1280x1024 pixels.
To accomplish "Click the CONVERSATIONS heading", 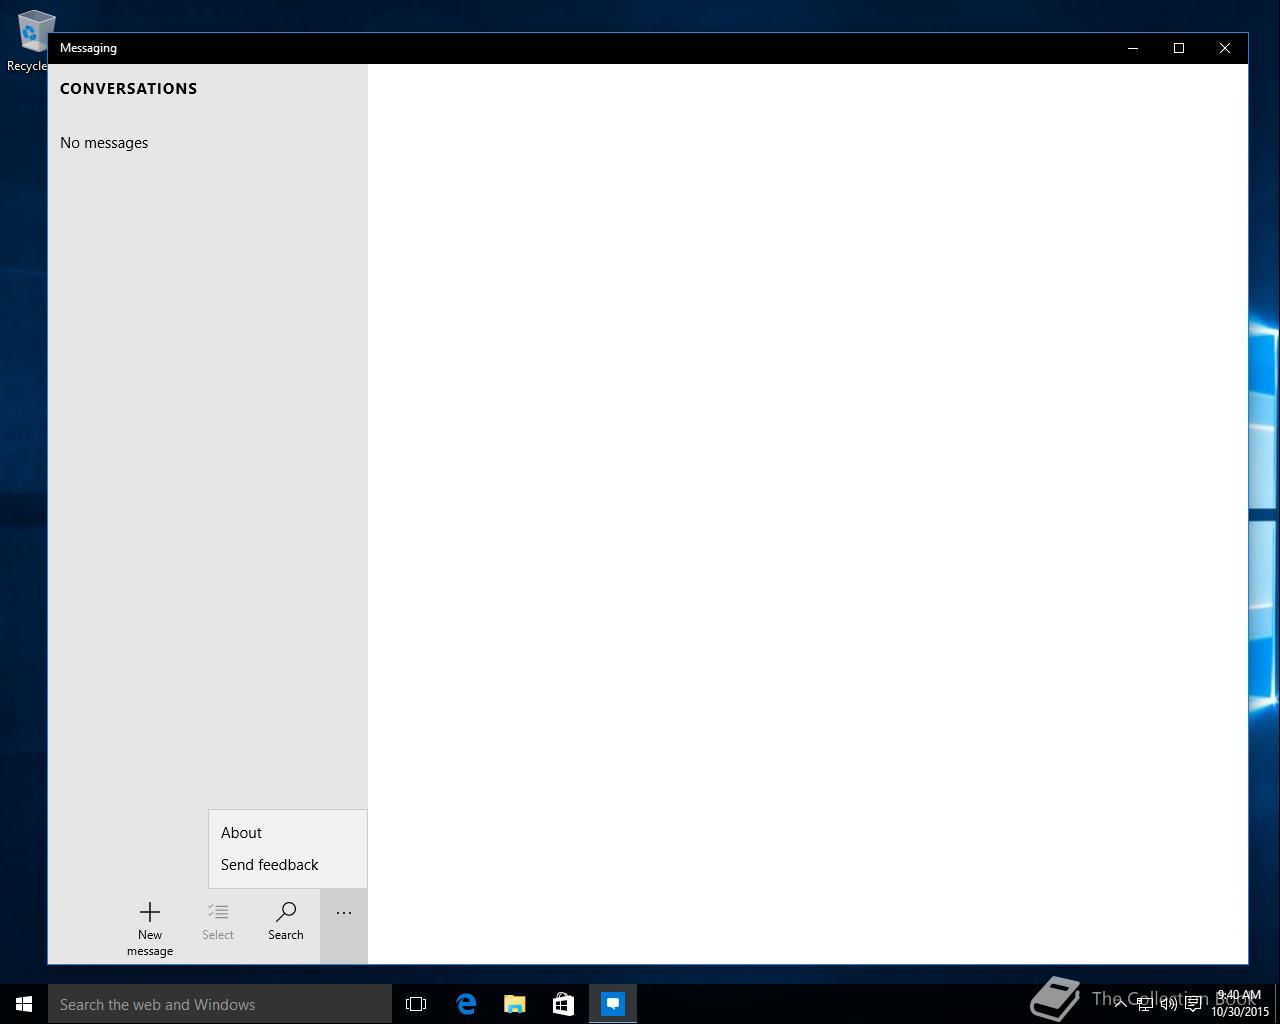I will tap(128, 88).
